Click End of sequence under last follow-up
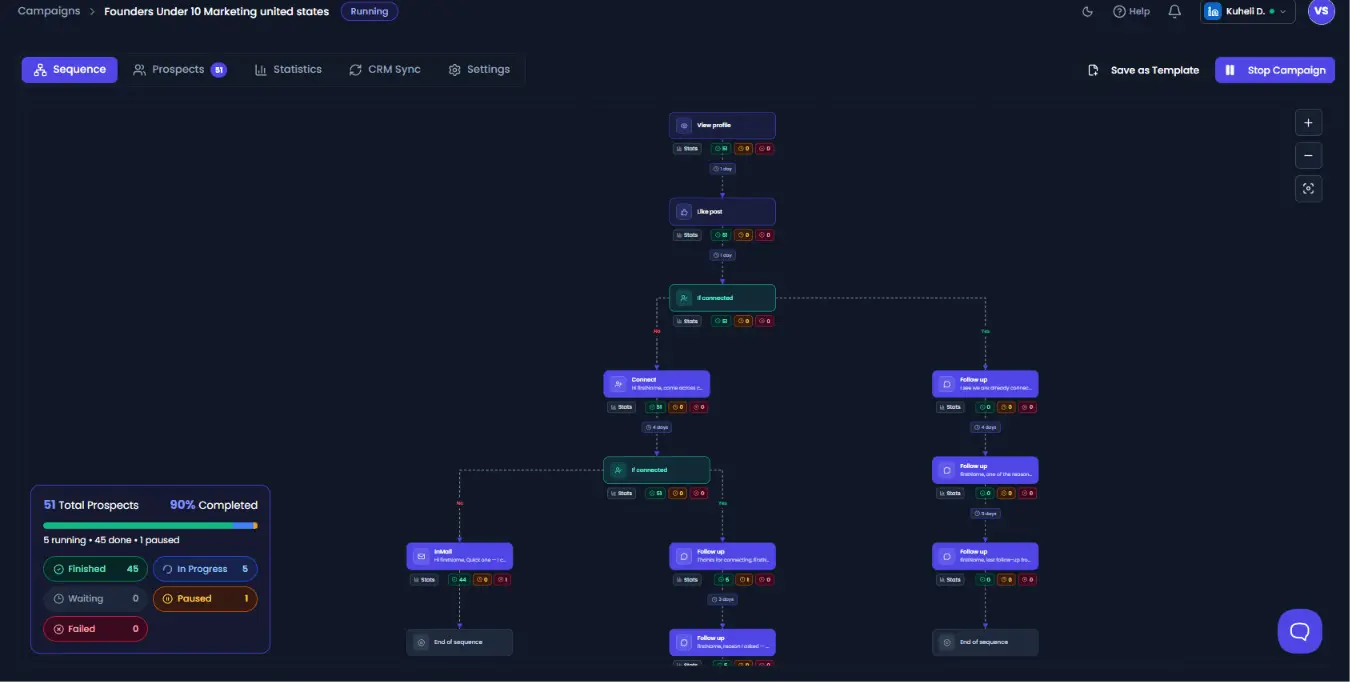The image size is (1350, 682). pos(985,642)
